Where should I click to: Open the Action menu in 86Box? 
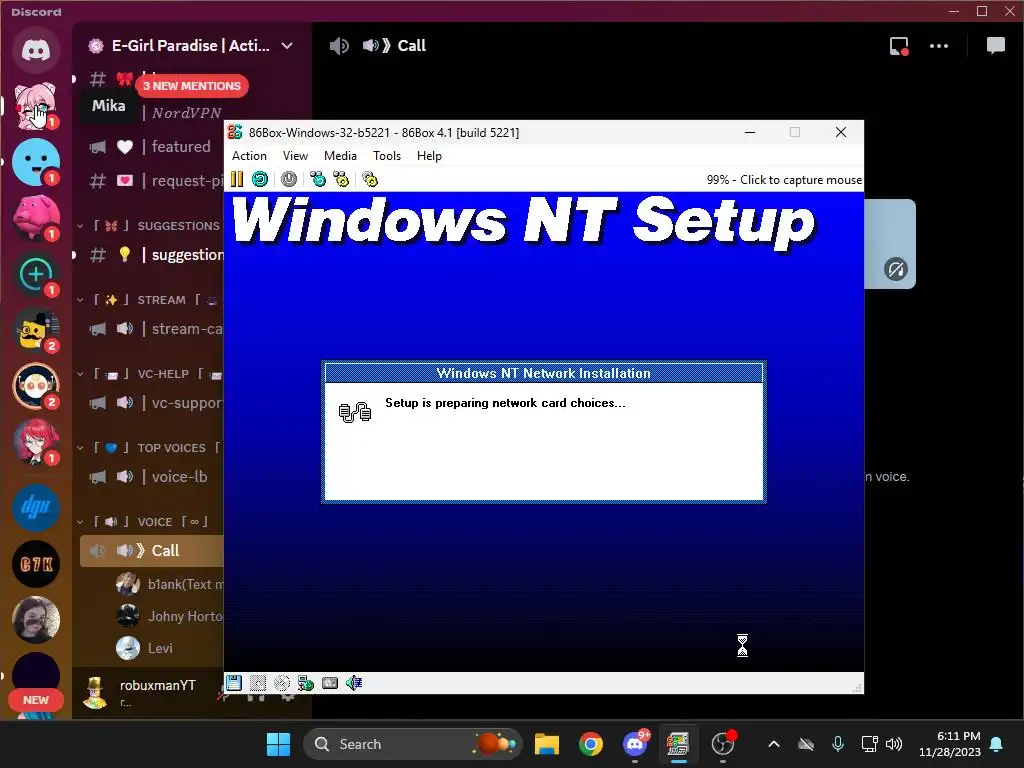(249, 155)
